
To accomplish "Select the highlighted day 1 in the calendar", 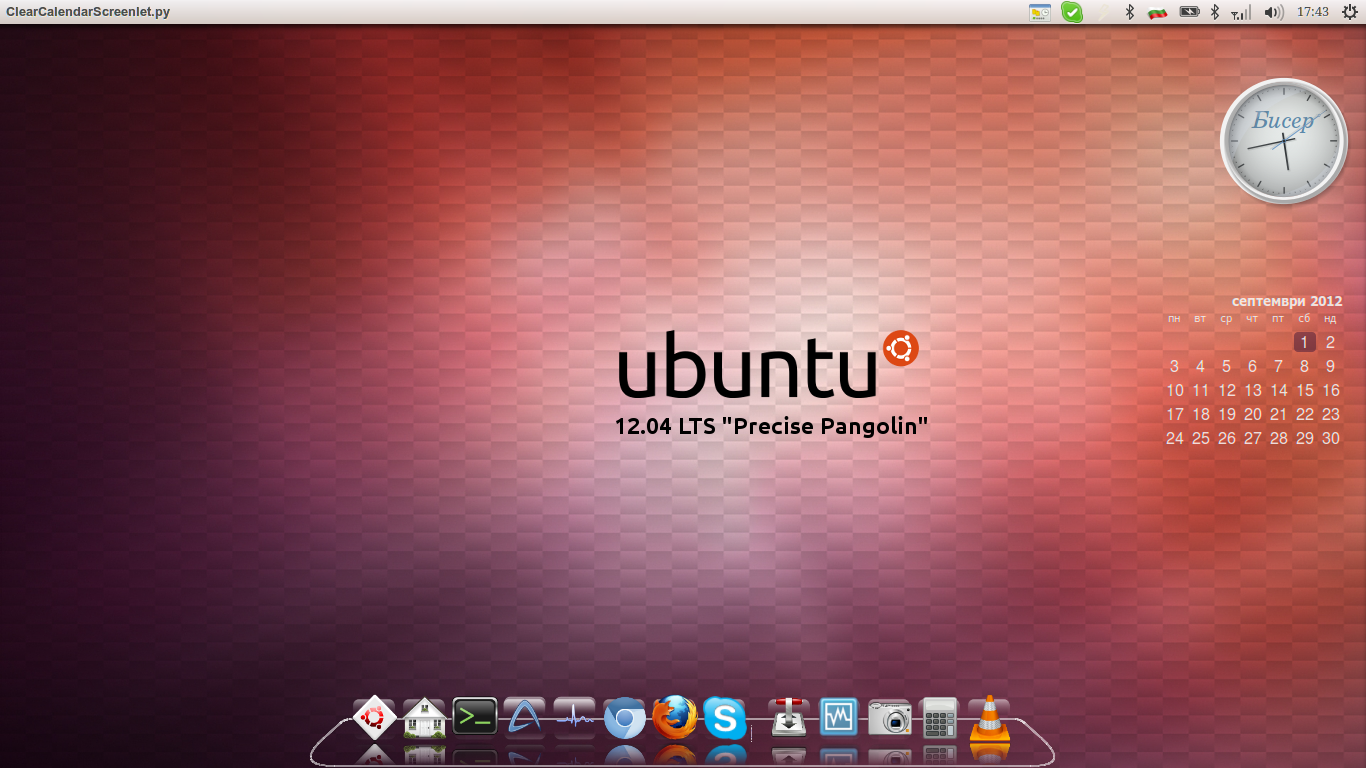I will (1304, 342).
